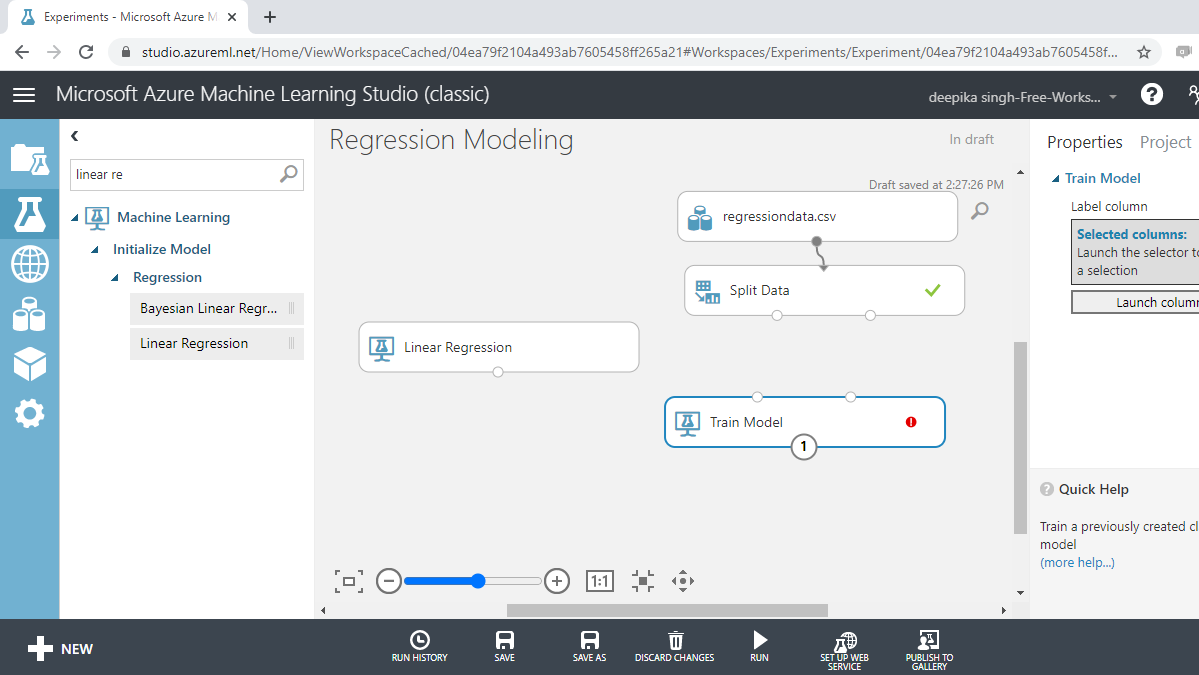Click the Launch column selector button
The image size is (1199, 675).
pyautogui.click(x=1136, y=303)
